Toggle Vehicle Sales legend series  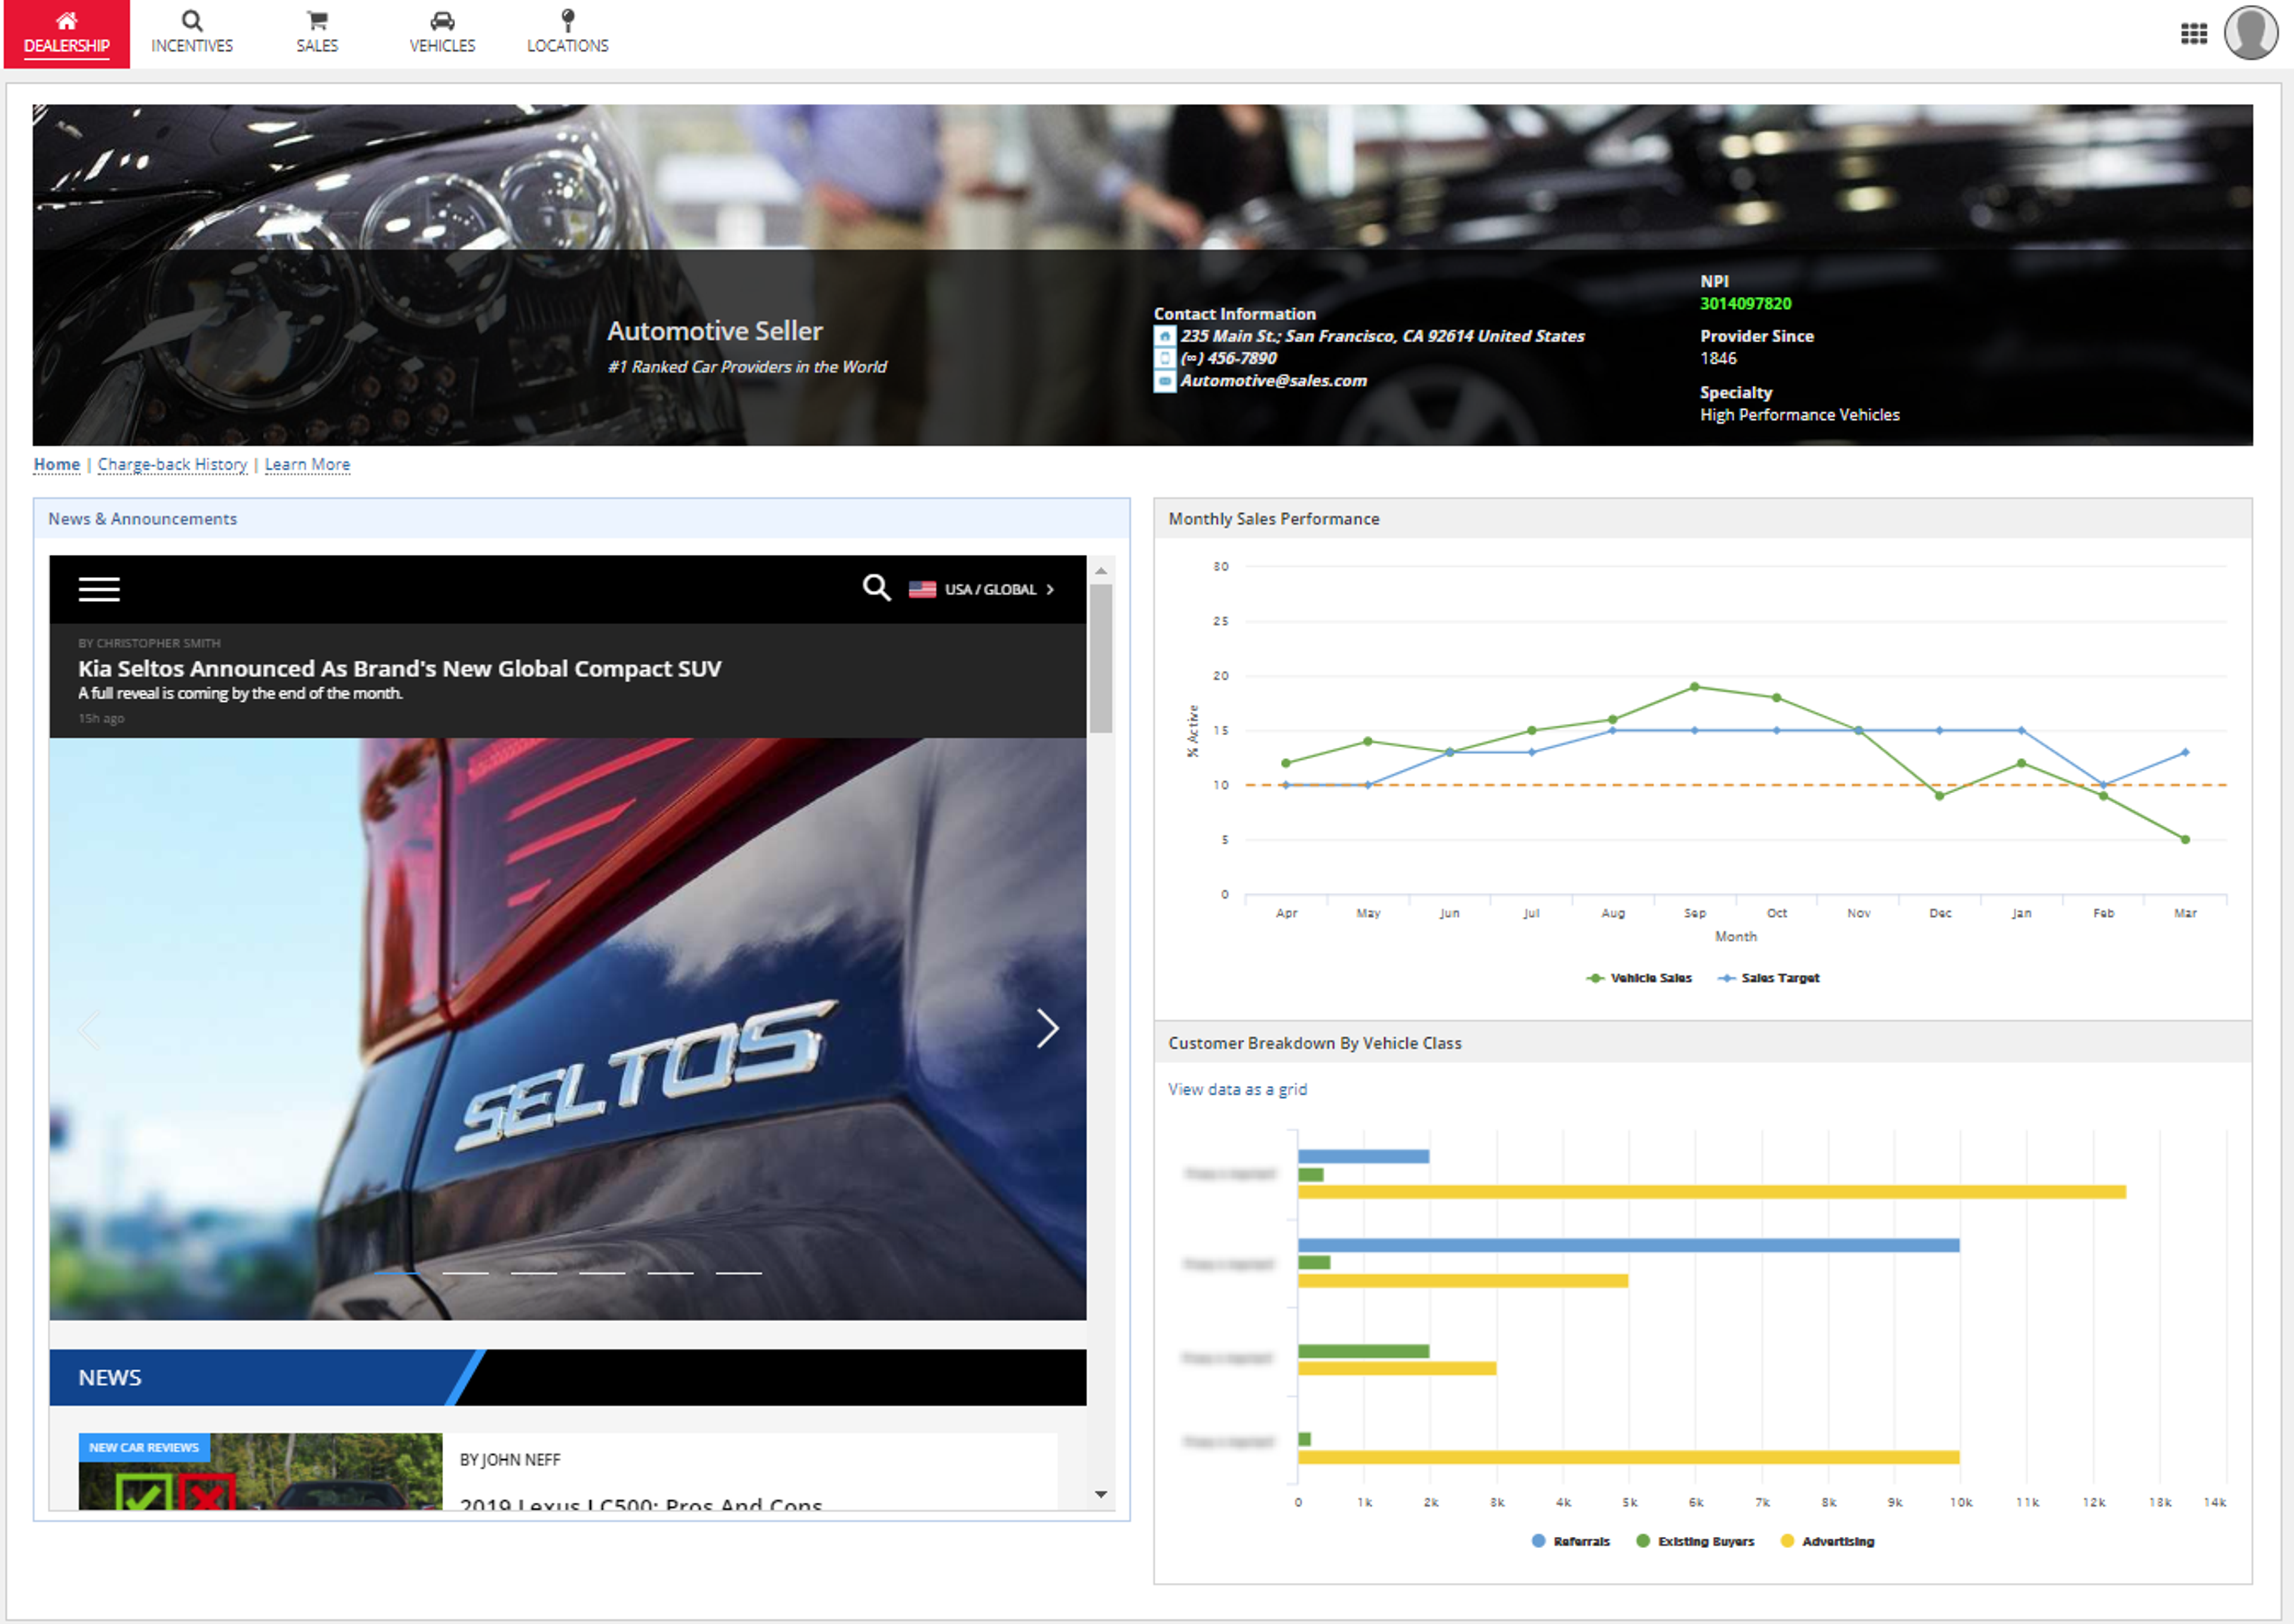[1639, 978]
